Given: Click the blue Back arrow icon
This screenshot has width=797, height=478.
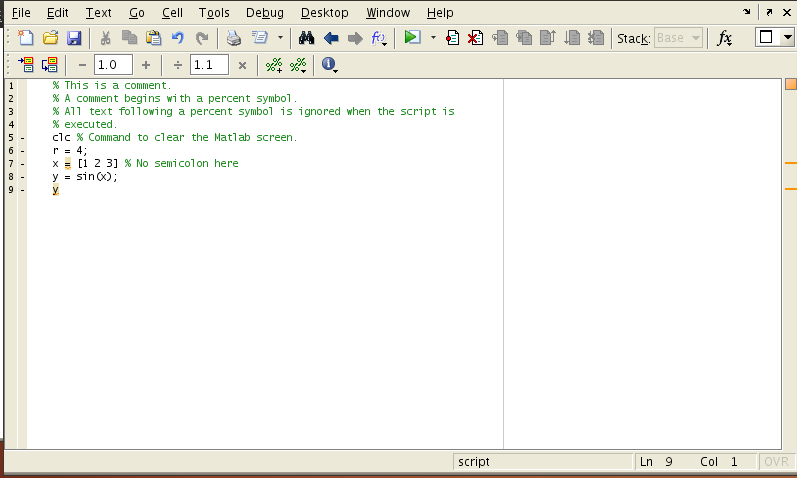Looking at the screenshot, I should tap(331, 38).
